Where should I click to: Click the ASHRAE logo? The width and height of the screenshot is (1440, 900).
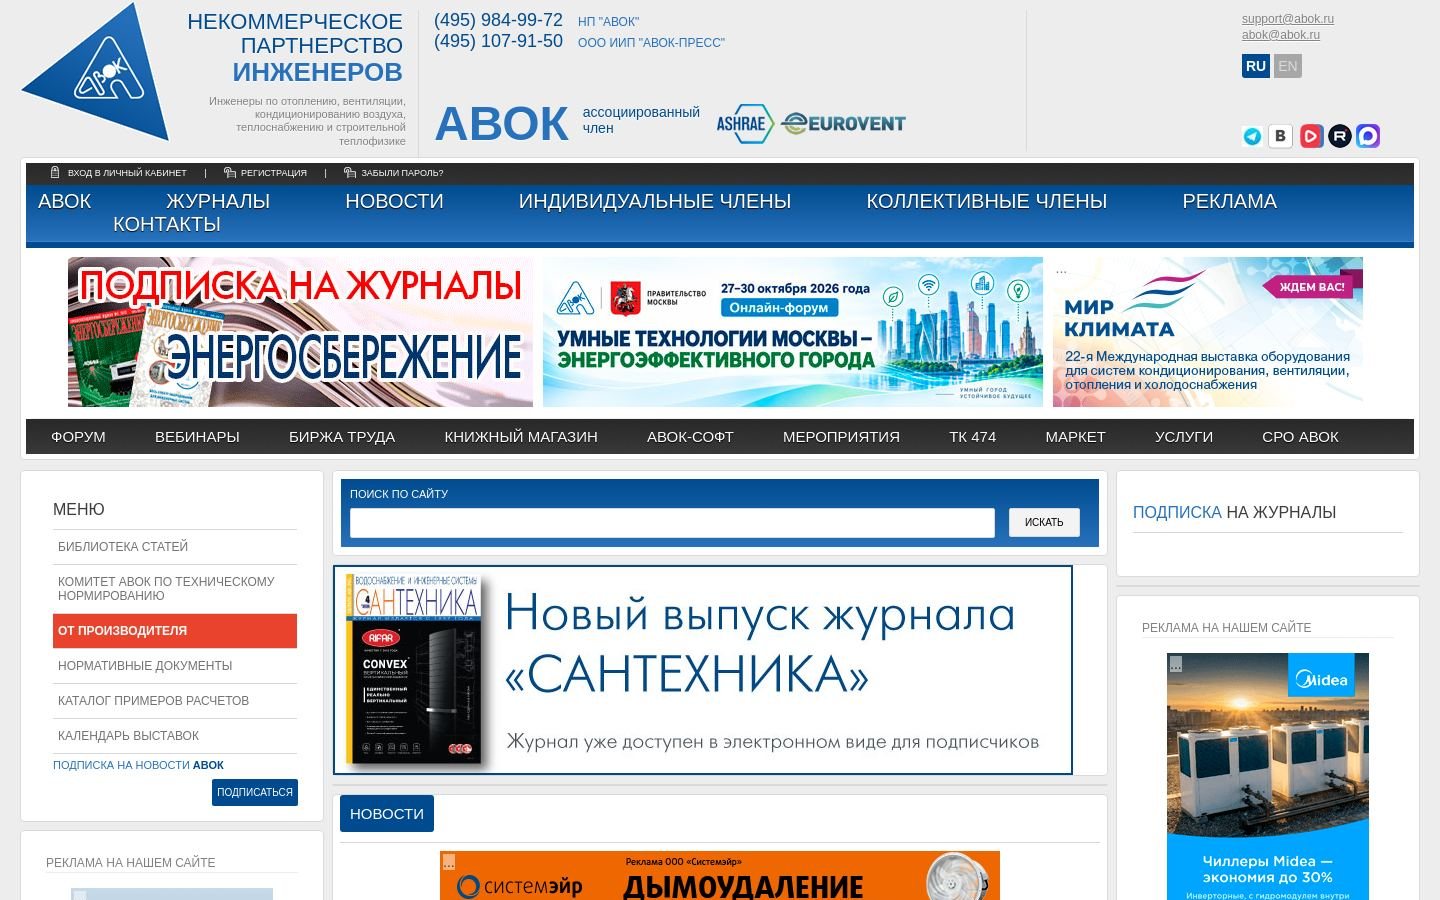(745, 124)
